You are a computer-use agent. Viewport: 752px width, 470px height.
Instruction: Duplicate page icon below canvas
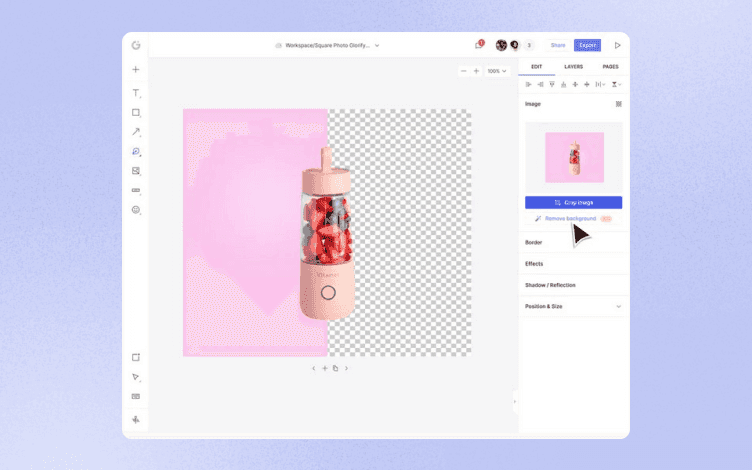pyautogui.click(x=335, y=368)
